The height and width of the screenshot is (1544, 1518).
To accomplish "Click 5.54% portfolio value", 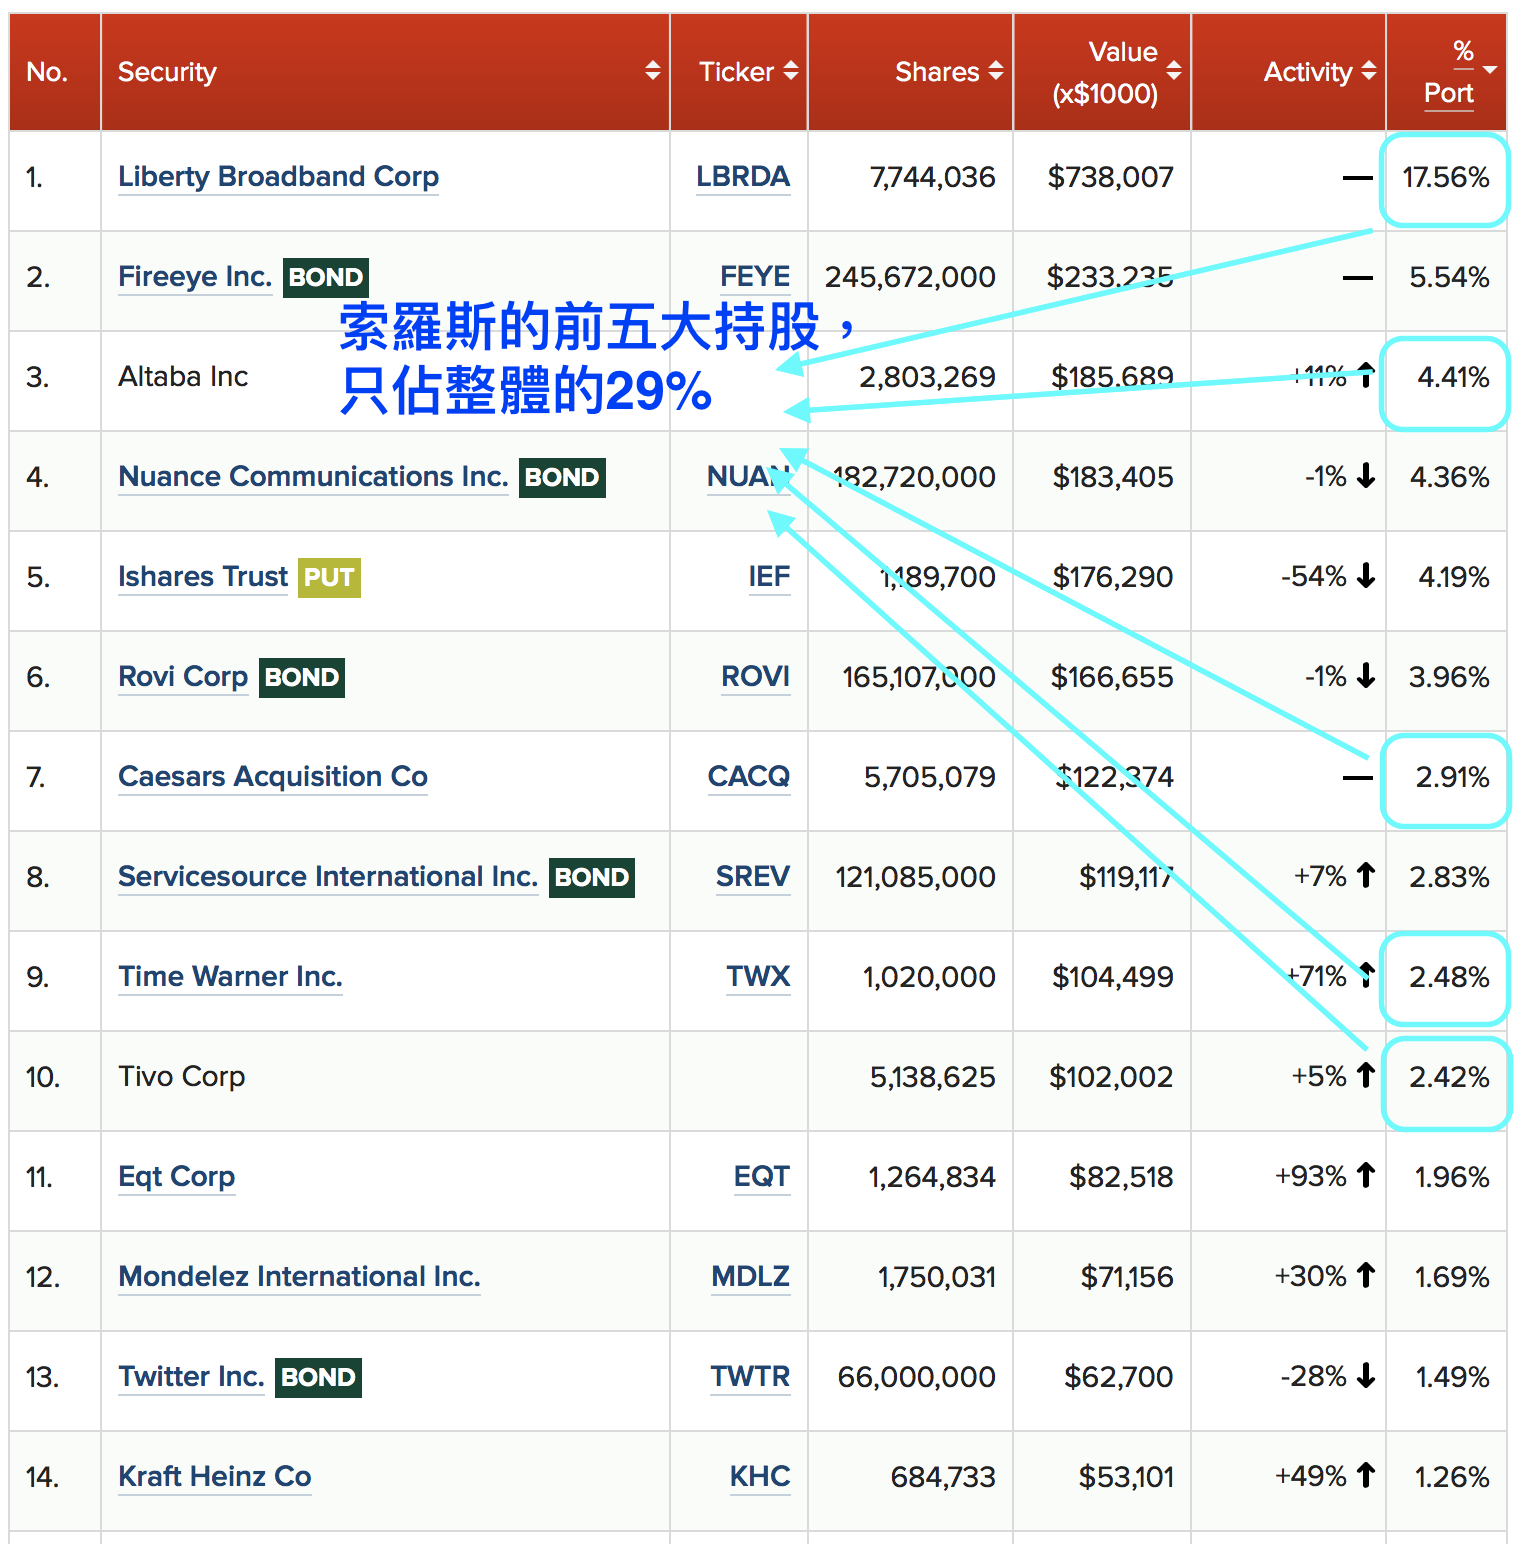I will (1449, 277).
